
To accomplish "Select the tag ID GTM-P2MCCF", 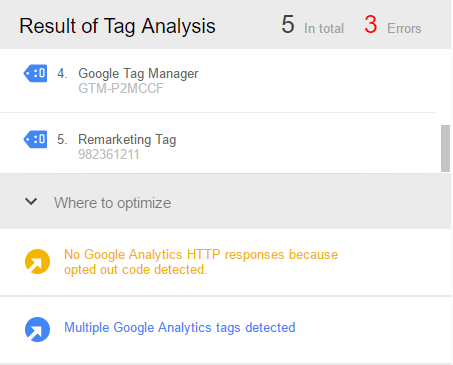I will pyautogui.click(x=121, y=88).
